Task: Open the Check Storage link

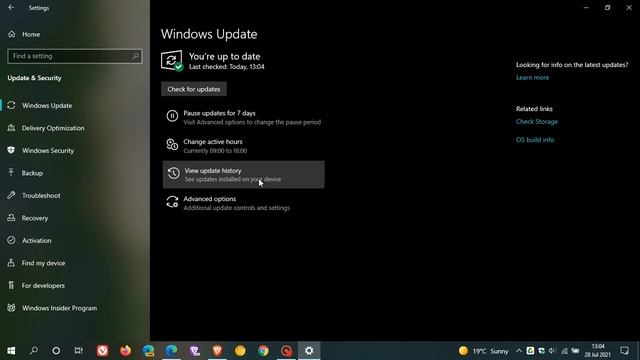Action: coord(537,122)
